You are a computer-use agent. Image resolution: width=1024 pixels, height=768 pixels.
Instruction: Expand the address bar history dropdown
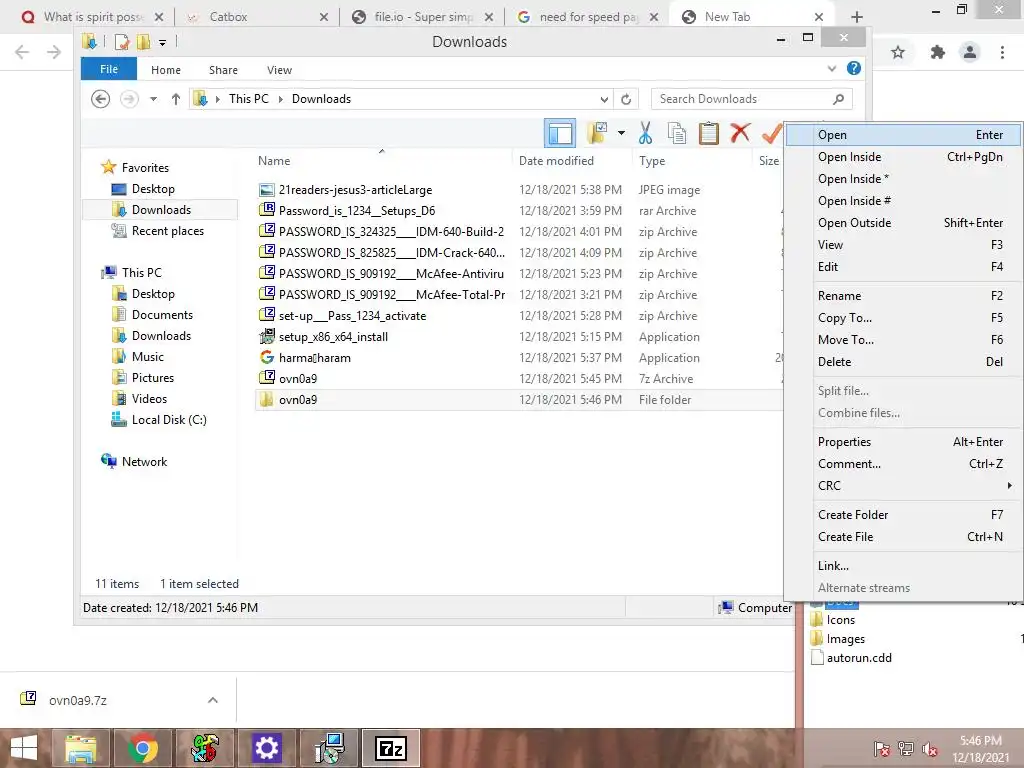(604, 99)
